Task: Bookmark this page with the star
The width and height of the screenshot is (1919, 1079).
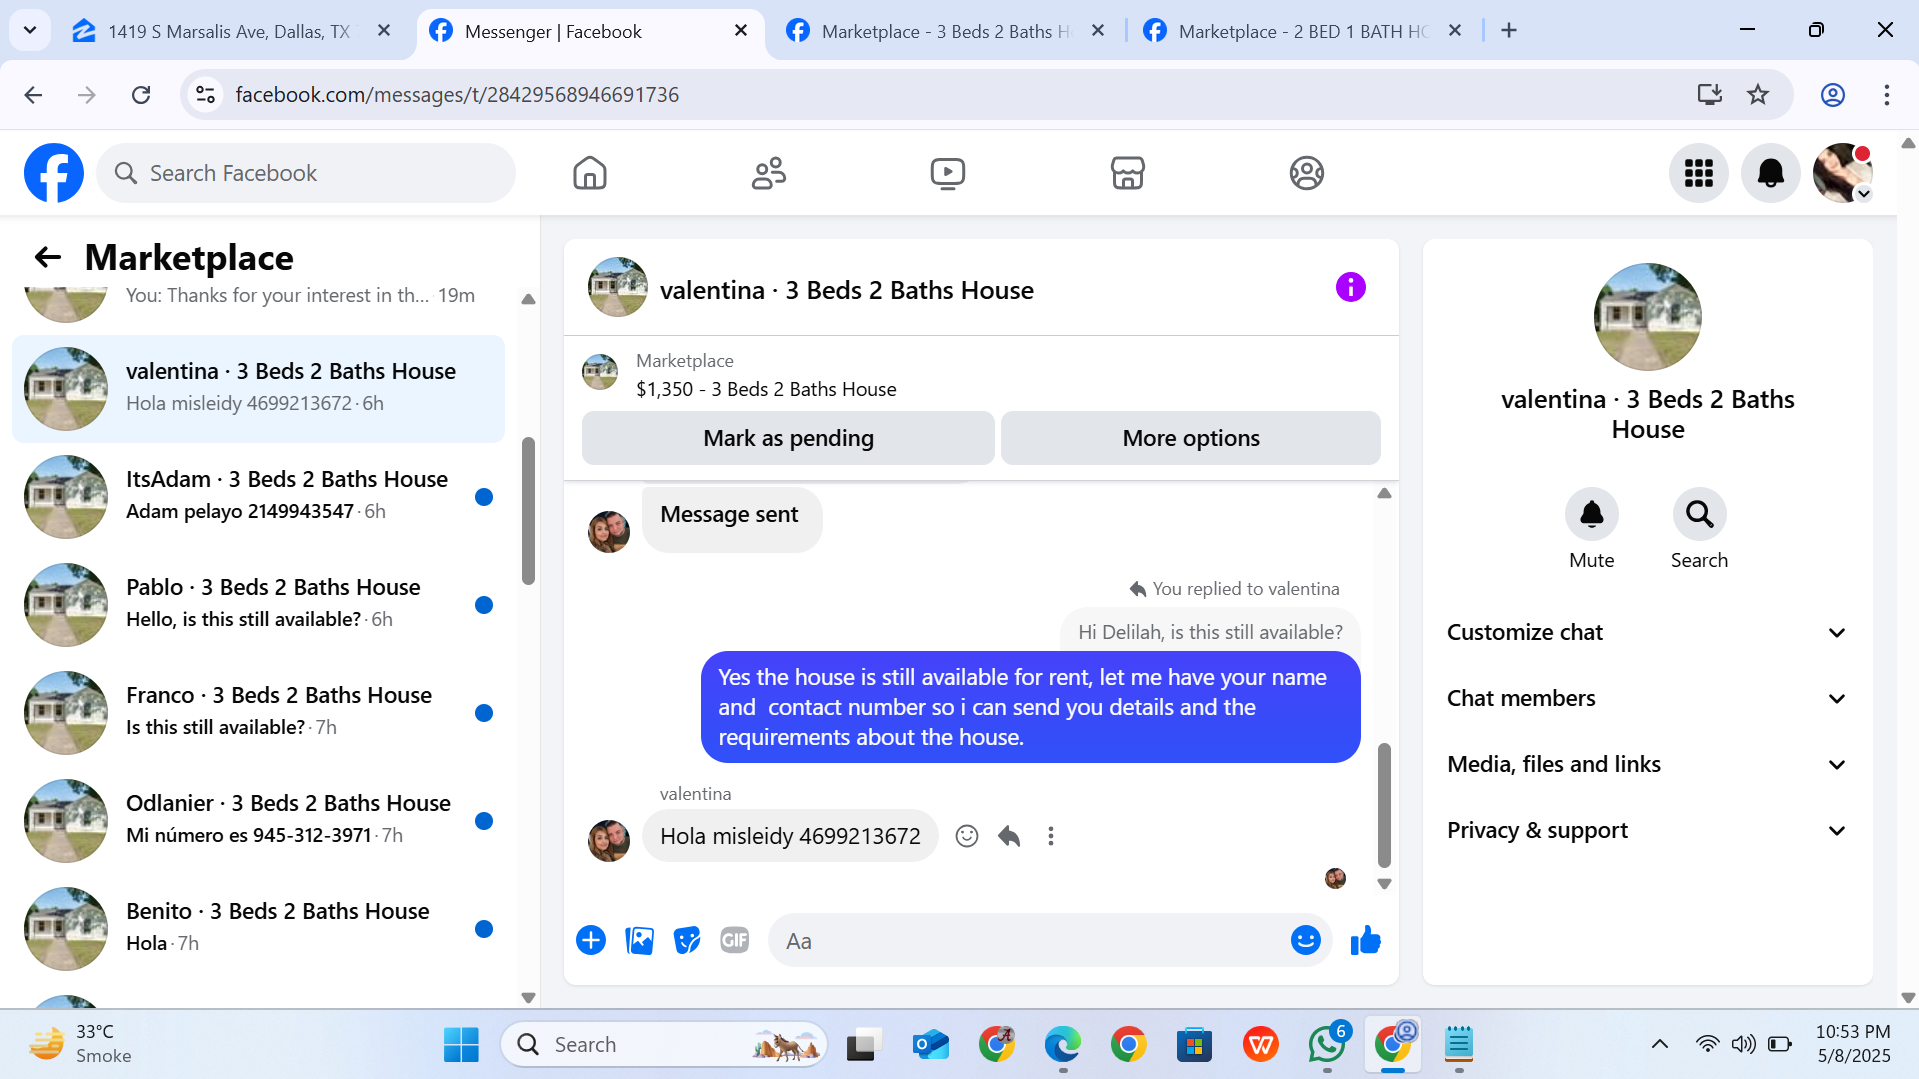Action: 1758,94
